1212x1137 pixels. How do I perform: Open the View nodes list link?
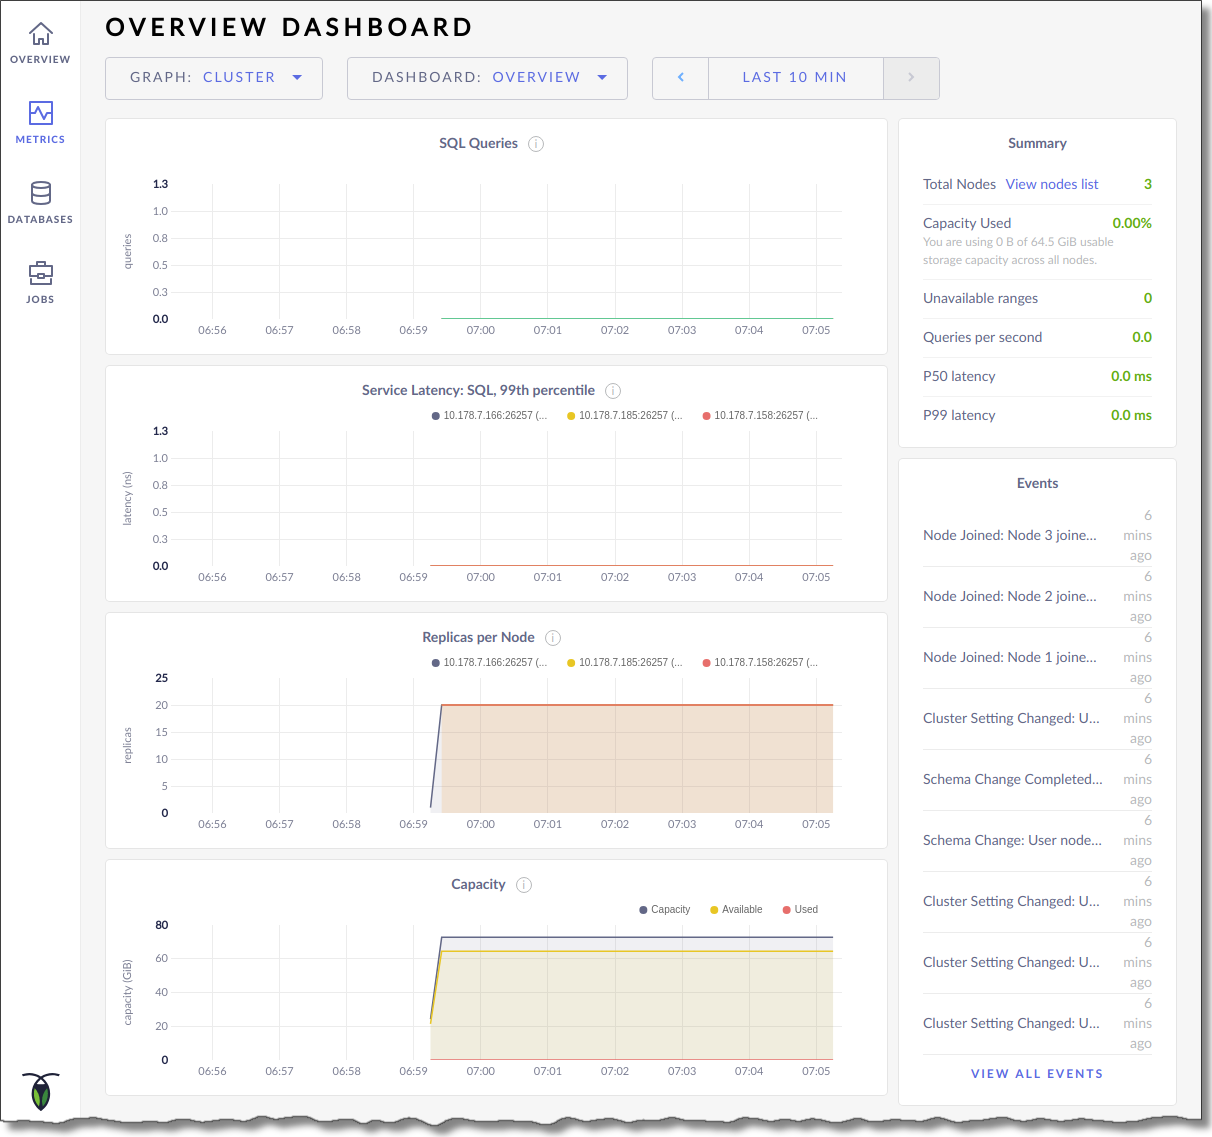pyautogui.click(x=1051, y=184)
